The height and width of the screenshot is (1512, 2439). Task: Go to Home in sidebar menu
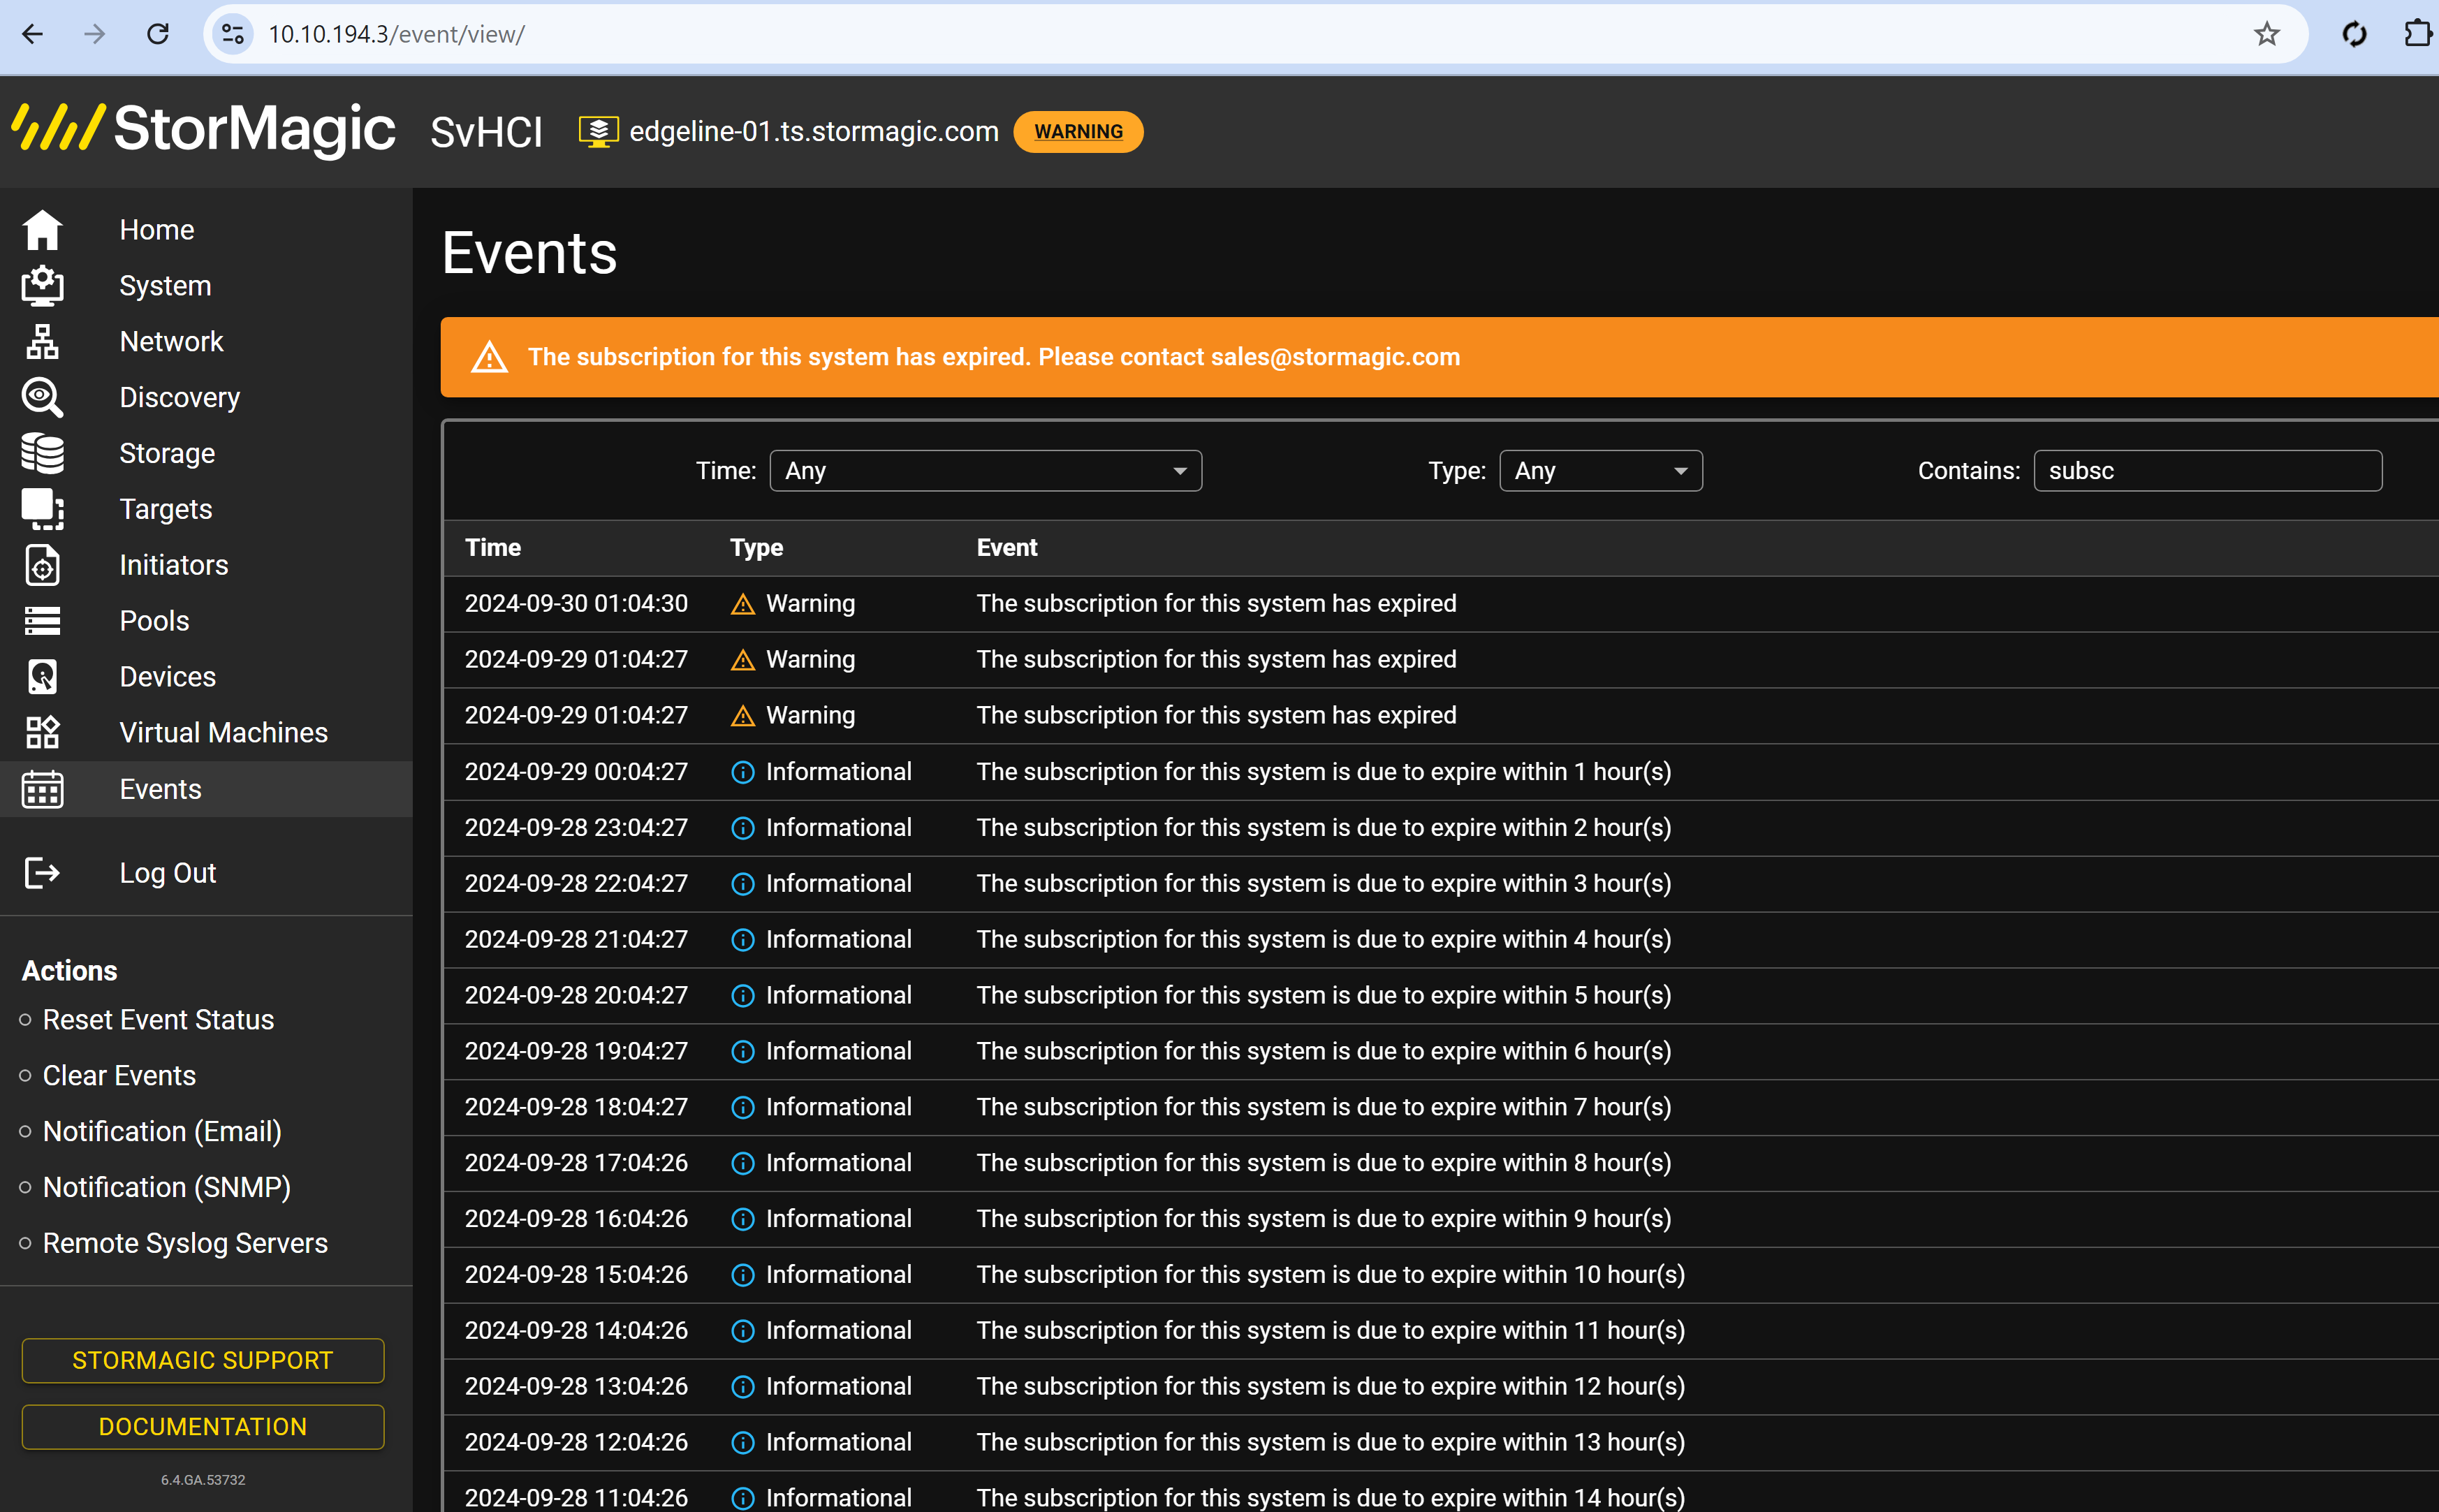156,230
